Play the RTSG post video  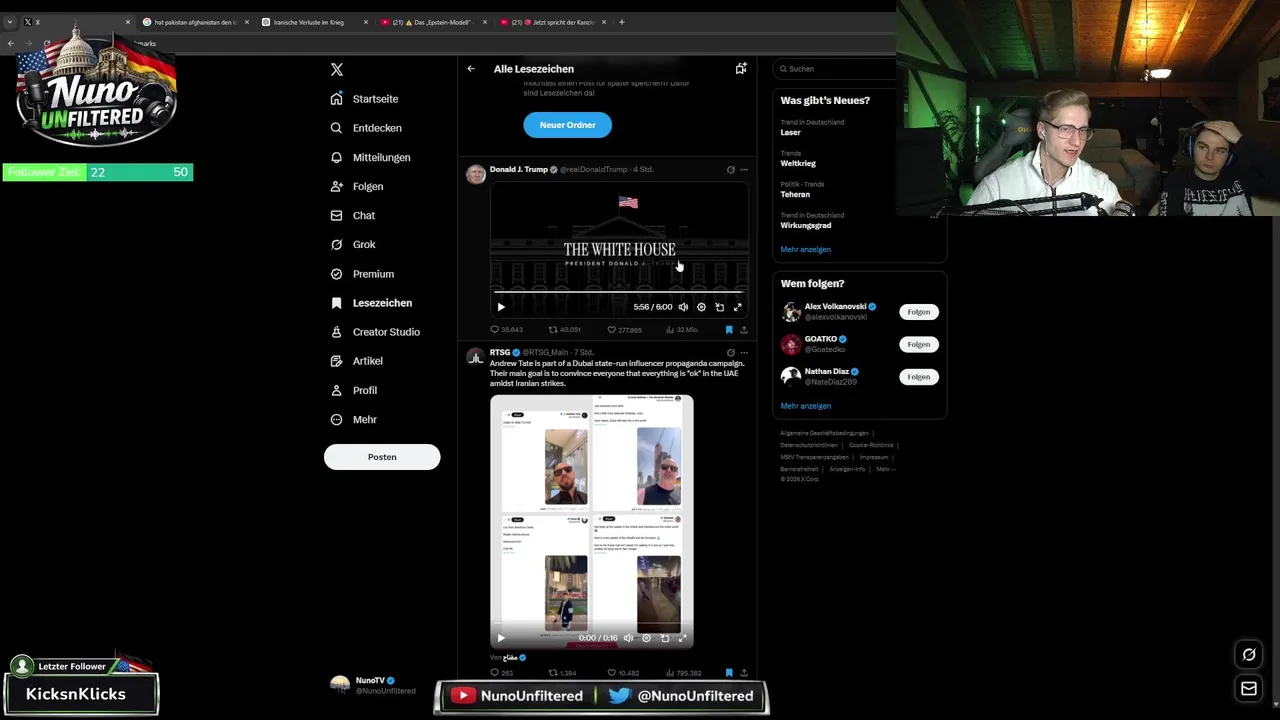pyautogui.click(x=501, y=638)
